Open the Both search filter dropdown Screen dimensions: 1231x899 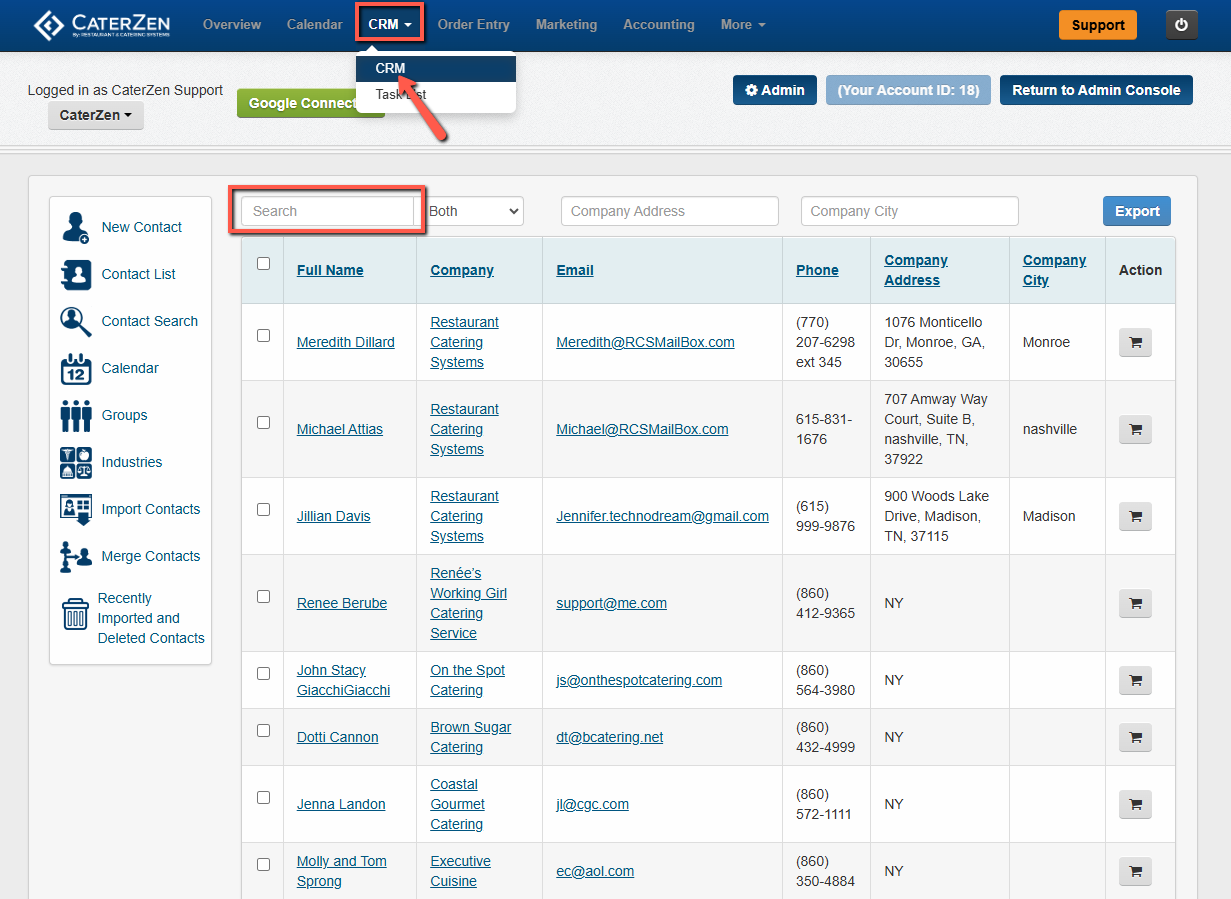pyautogui.click(x=474, y=211)
